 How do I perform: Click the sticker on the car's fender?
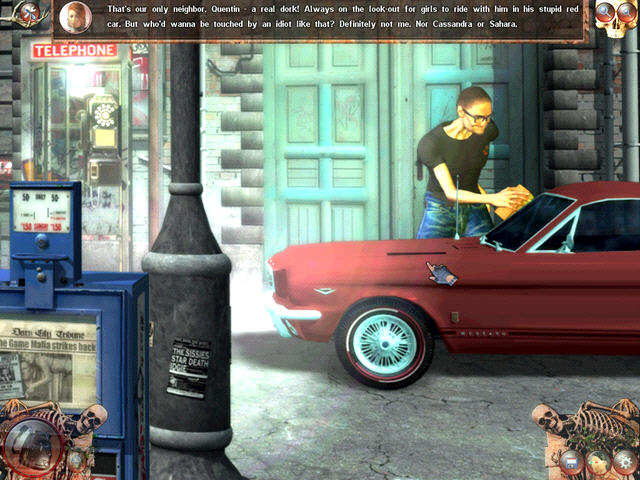point(441,272)
